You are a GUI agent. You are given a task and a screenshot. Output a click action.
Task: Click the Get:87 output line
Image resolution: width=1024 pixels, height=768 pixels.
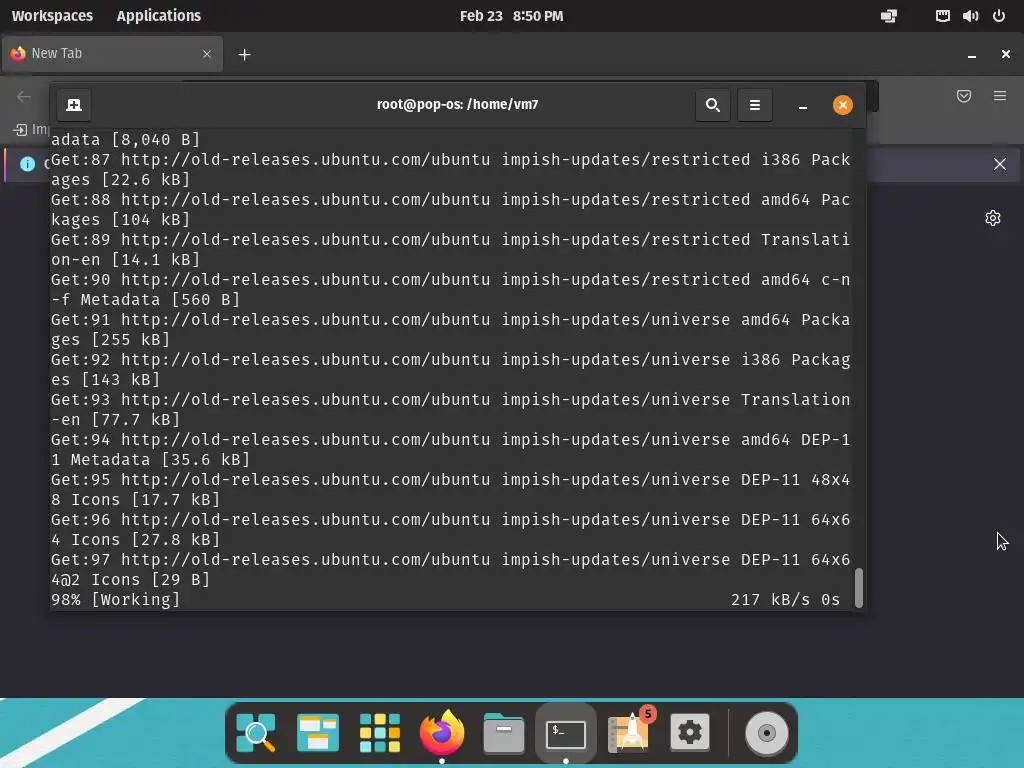[x=451, y=160]
